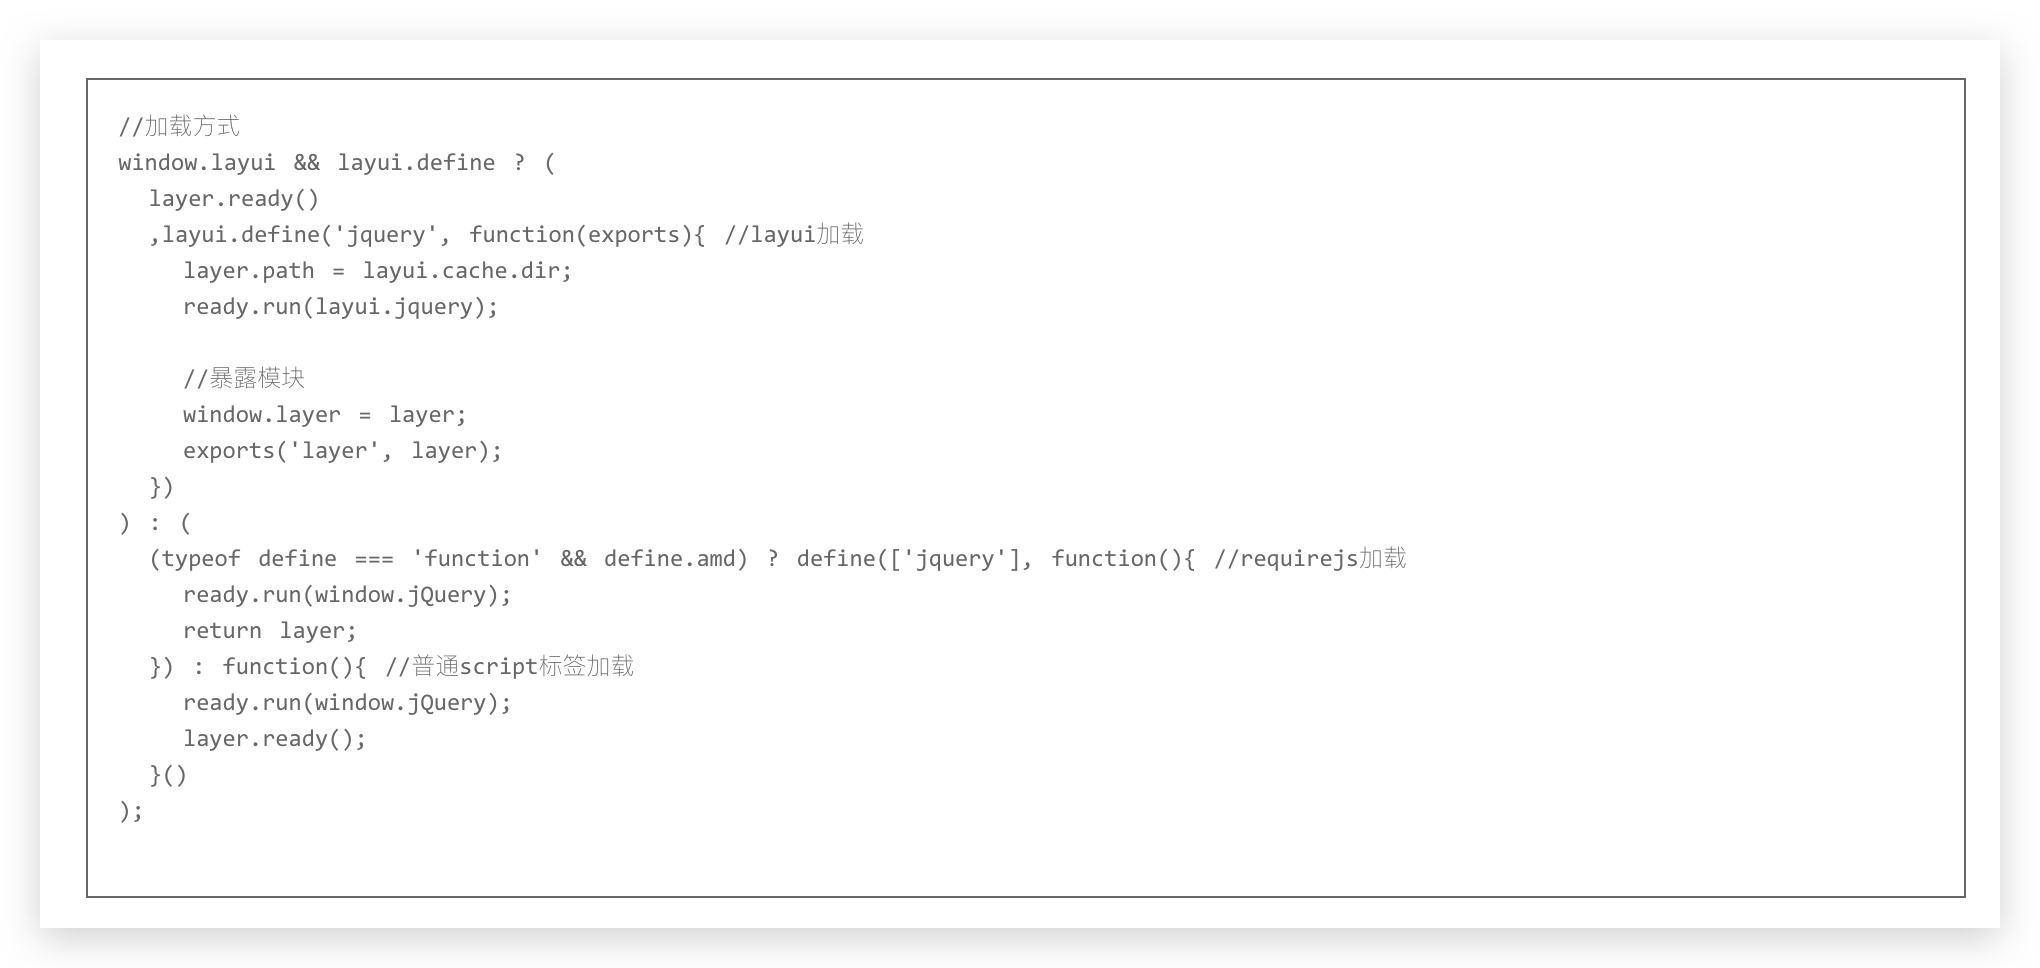Click the 'function' string literal
The height and width of the screenshot is (968, 2040).
[x=477, y=559]
